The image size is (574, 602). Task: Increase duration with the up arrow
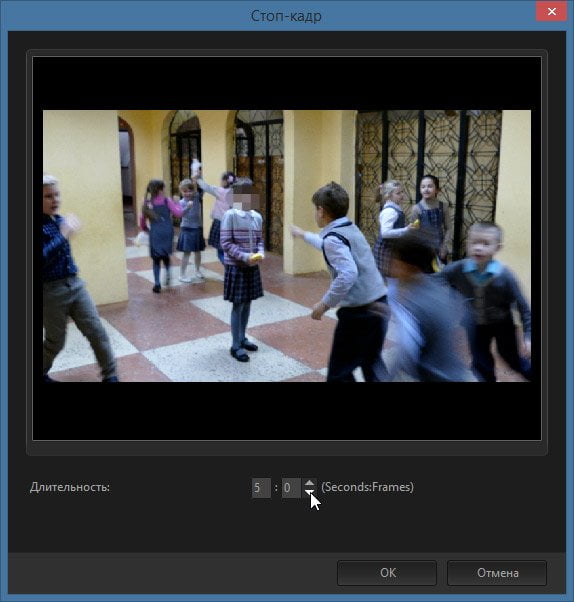click(309, 483)
